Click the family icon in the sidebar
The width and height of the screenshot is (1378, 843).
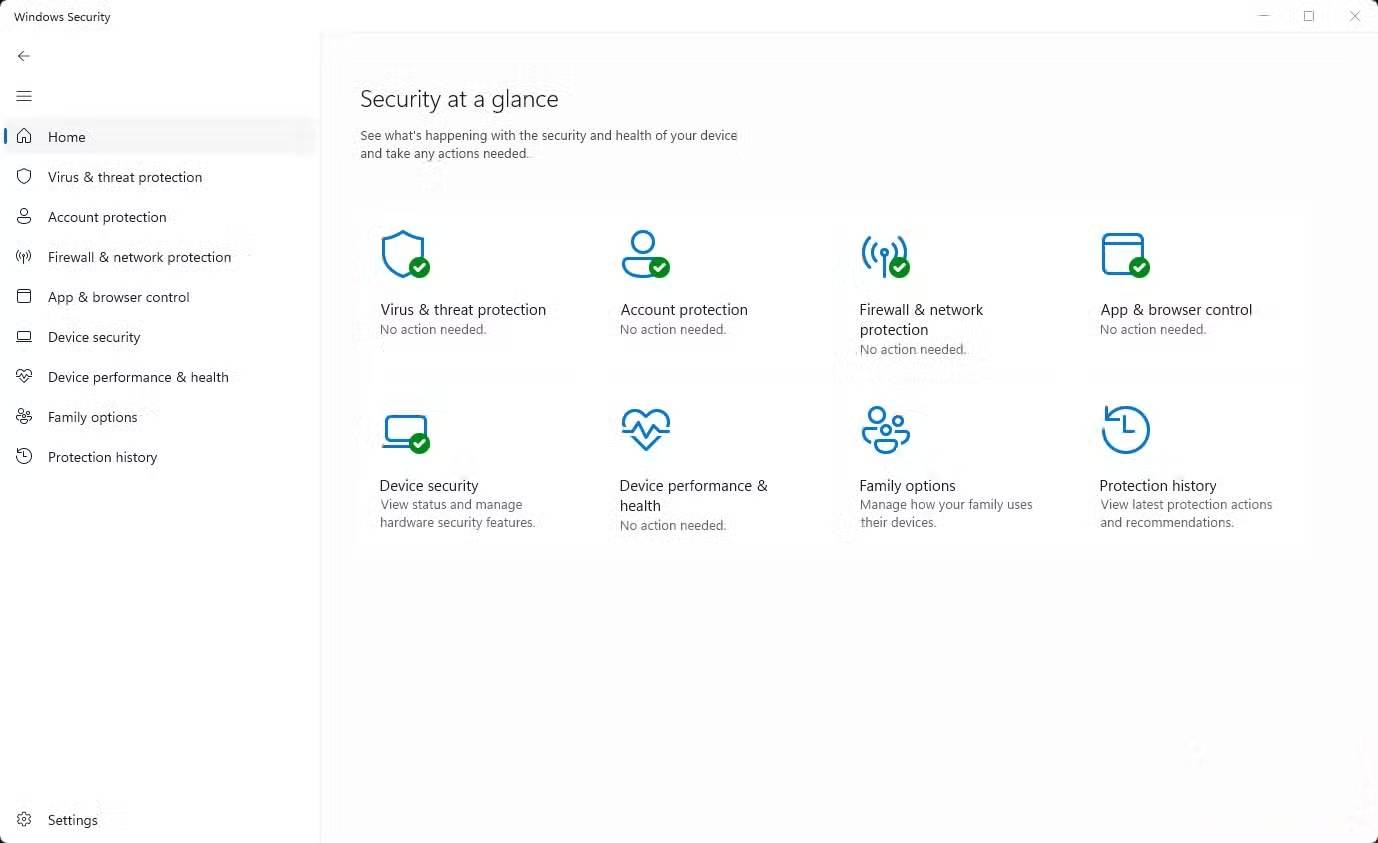pyautogui.click(x=24, y=416)
